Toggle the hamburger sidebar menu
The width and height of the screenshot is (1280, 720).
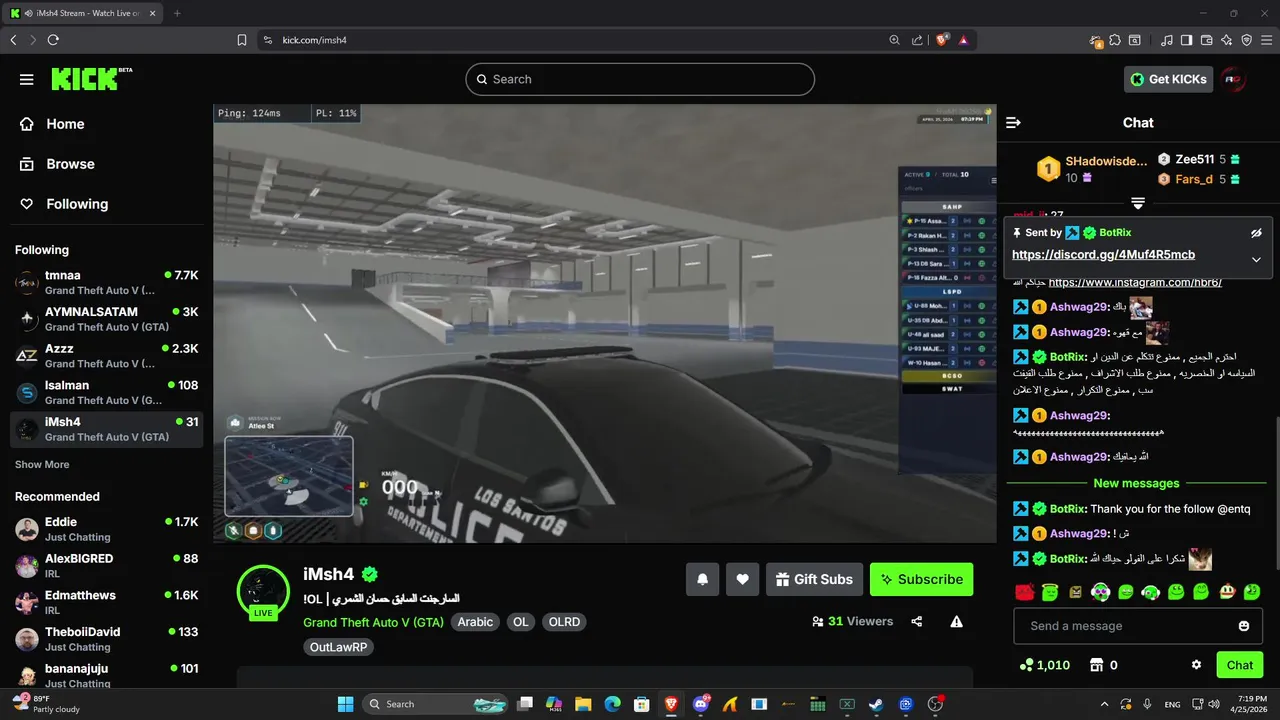click(x=27, y=79)
